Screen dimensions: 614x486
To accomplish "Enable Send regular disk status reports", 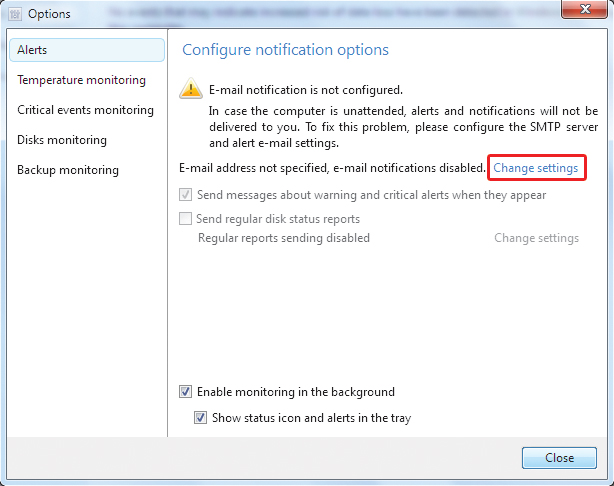I will click(x=185, y=219).
